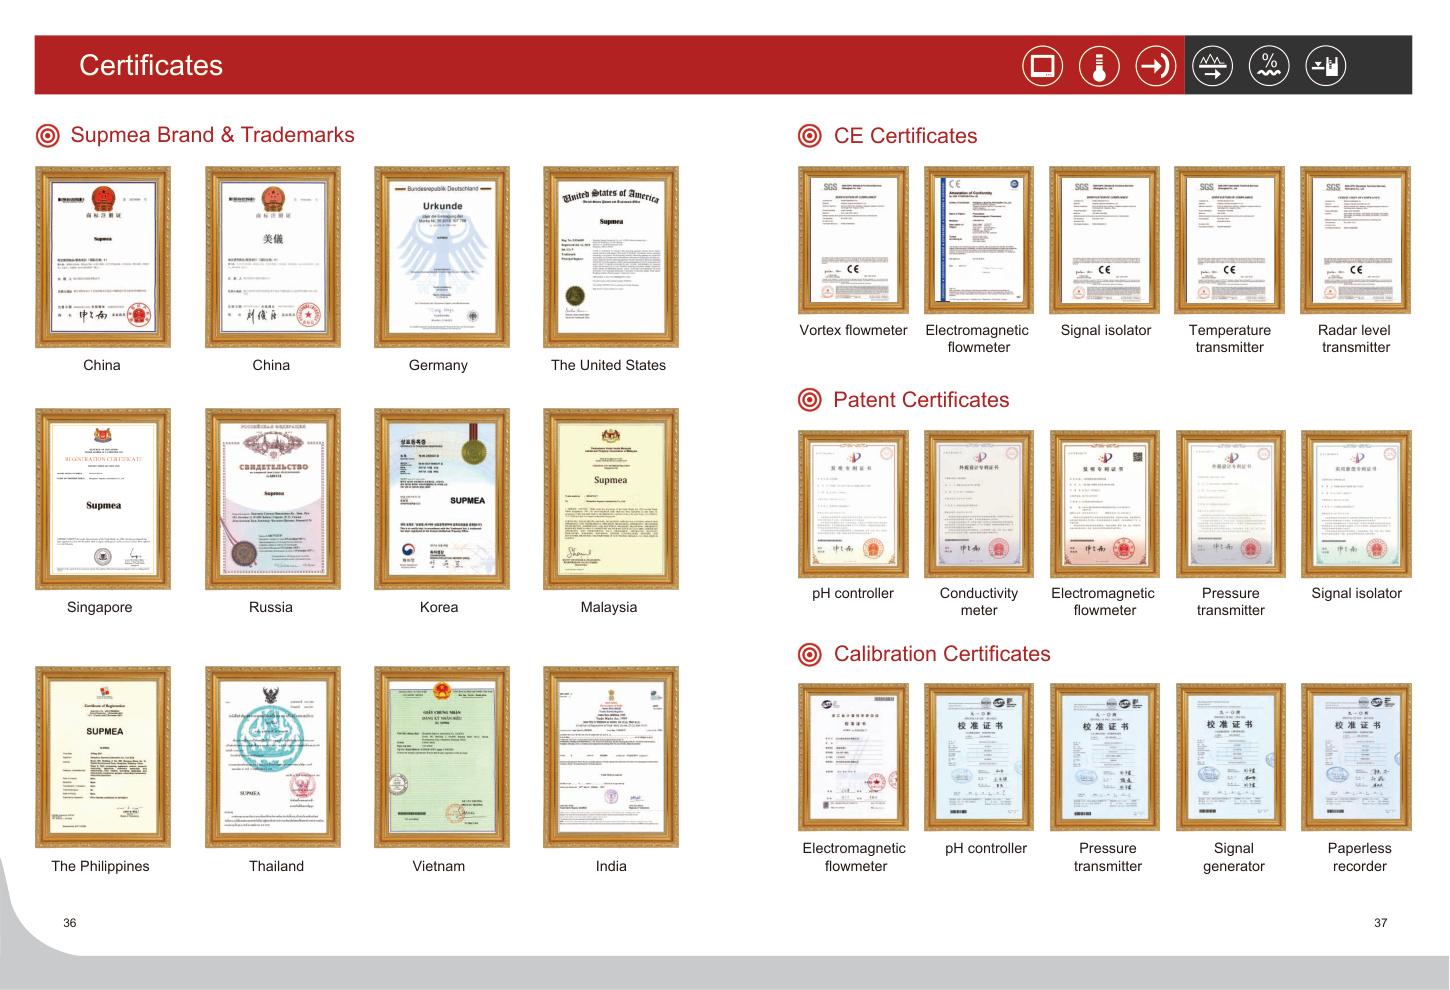
Task: Click target icon beside CE Certificates
Action: coord(810,136)
